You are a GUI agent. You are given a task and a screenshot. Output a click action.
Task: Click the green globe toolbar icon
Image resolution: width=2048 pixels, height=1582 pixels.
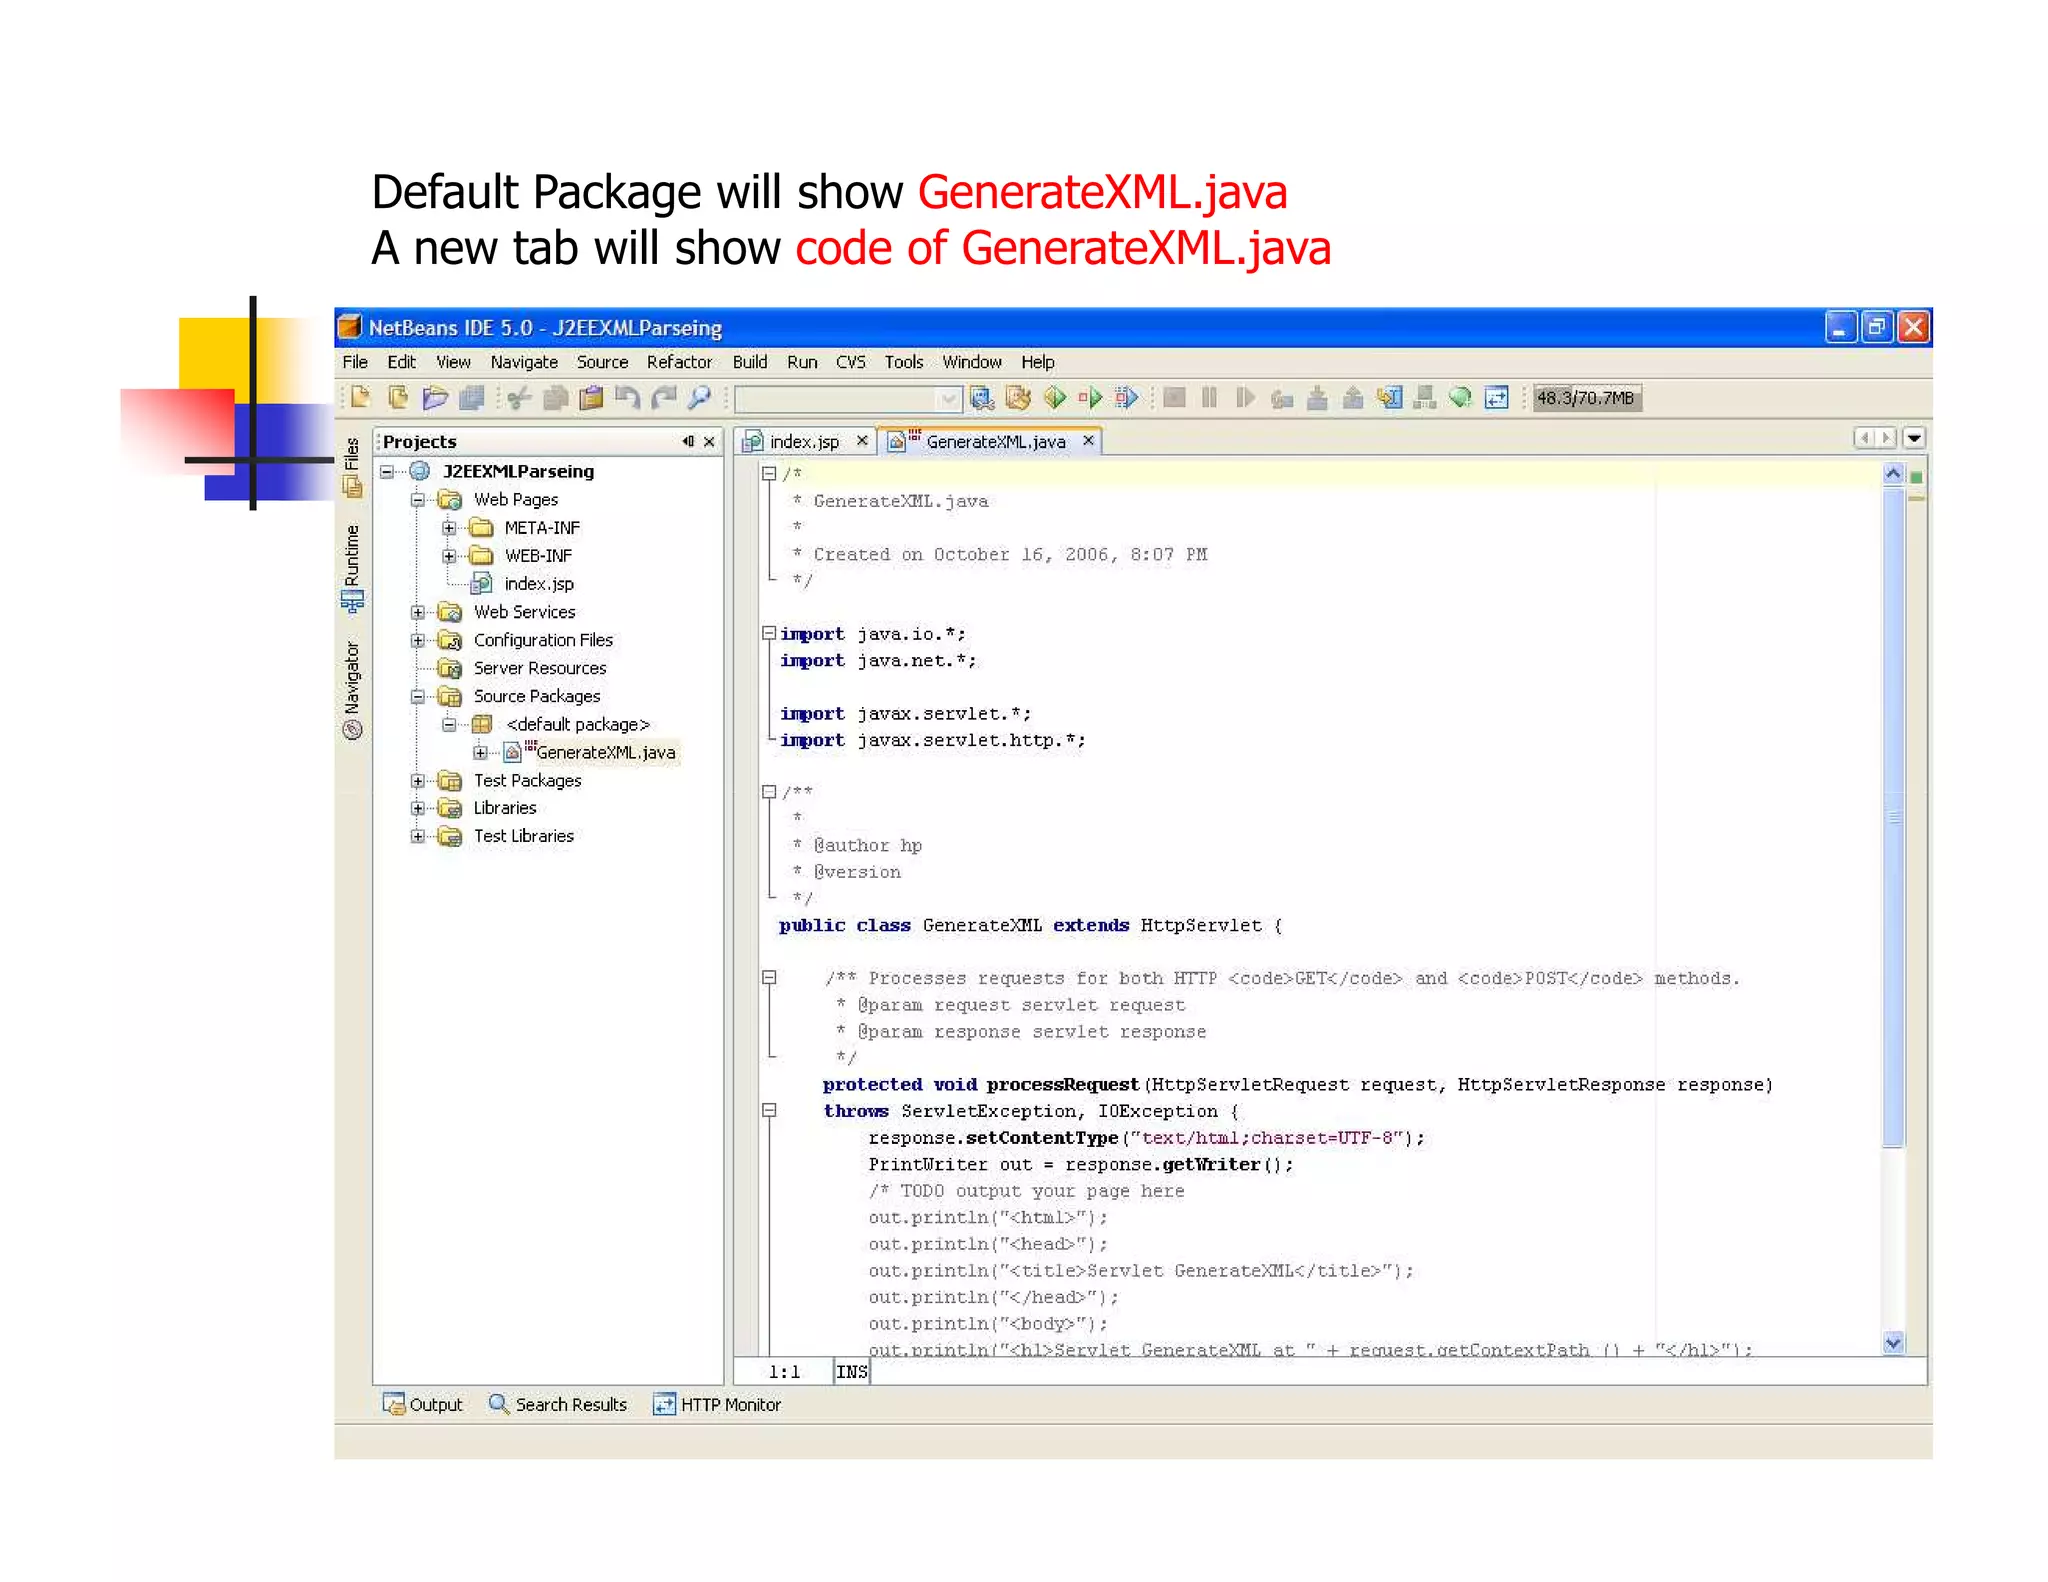point(1461,398)
